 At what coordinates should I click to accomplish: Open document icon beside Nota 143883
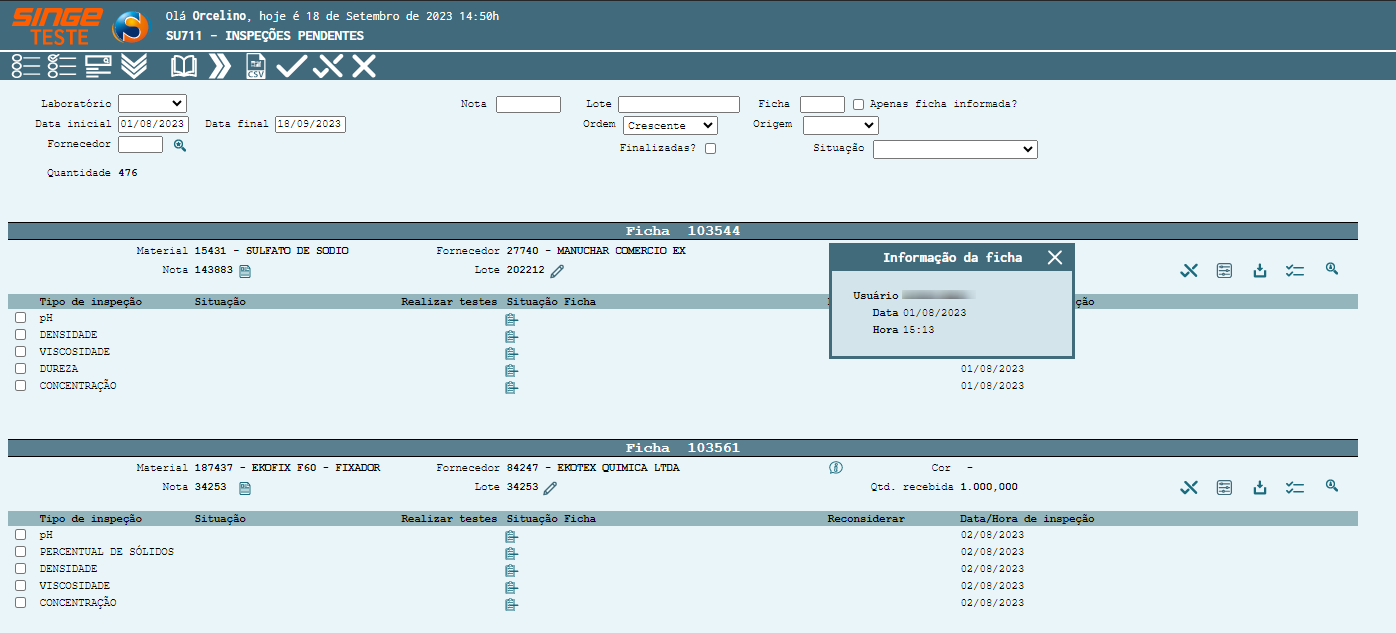click(245, 271)
